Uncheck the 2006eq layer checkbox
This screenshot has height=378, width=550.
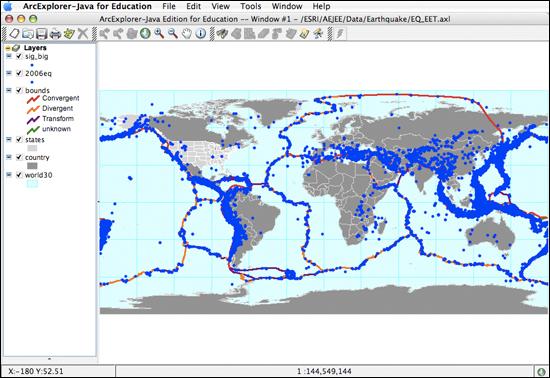coord(19,73)
